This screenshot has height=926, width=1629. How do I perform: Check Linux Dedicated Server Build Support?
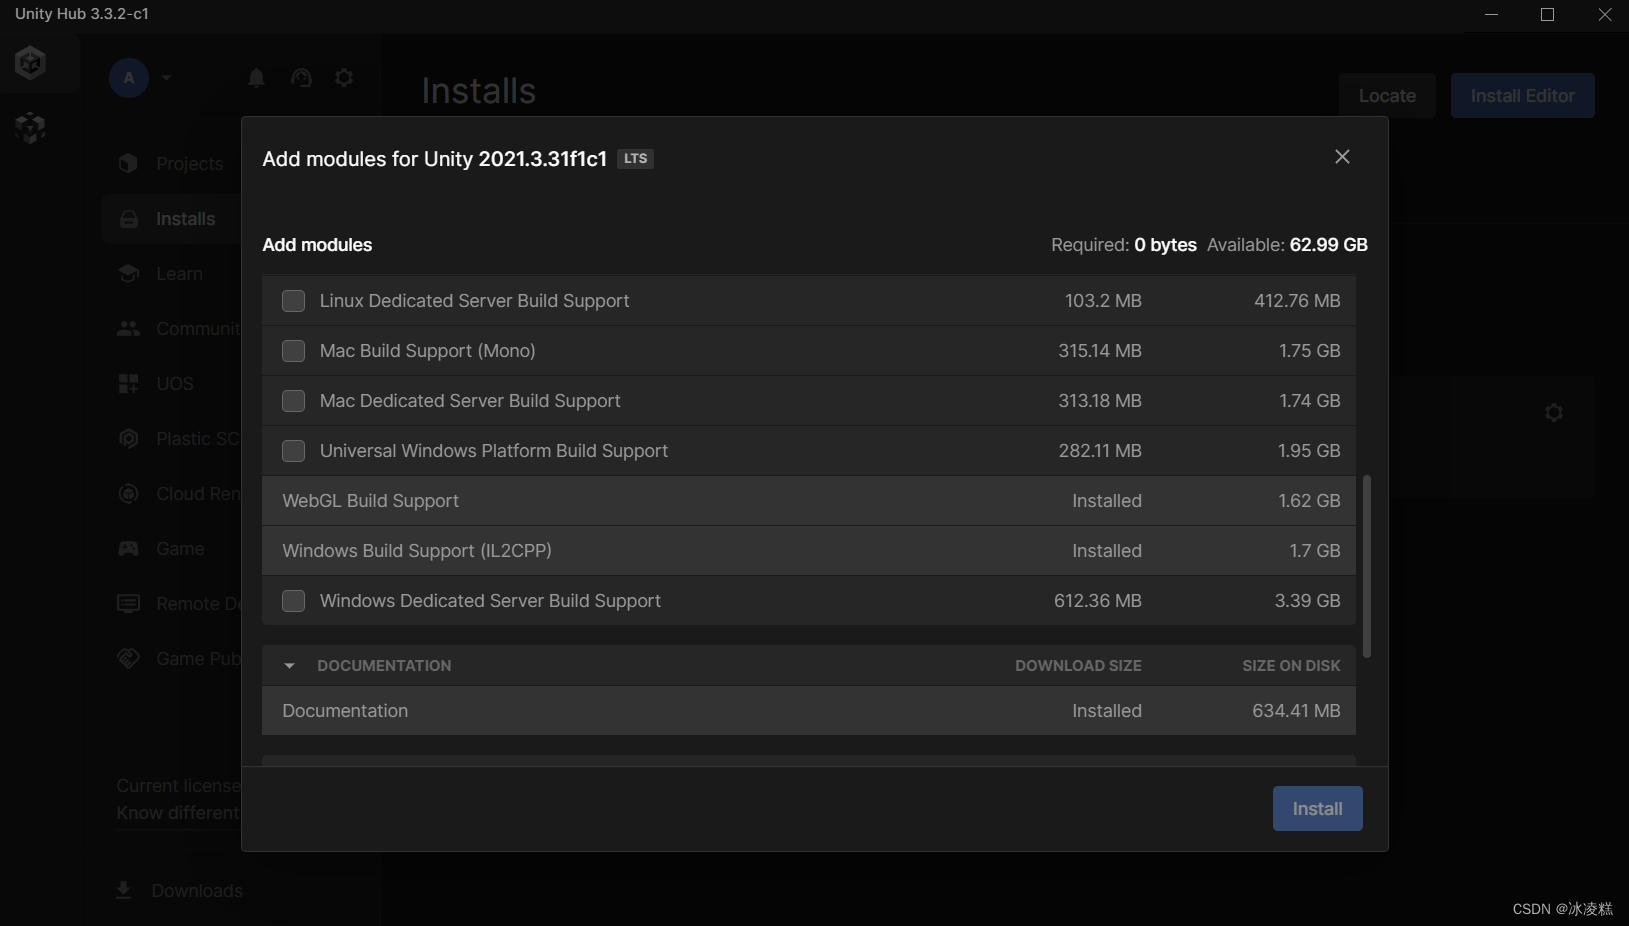pyautogui.click(x=293, y=301)
